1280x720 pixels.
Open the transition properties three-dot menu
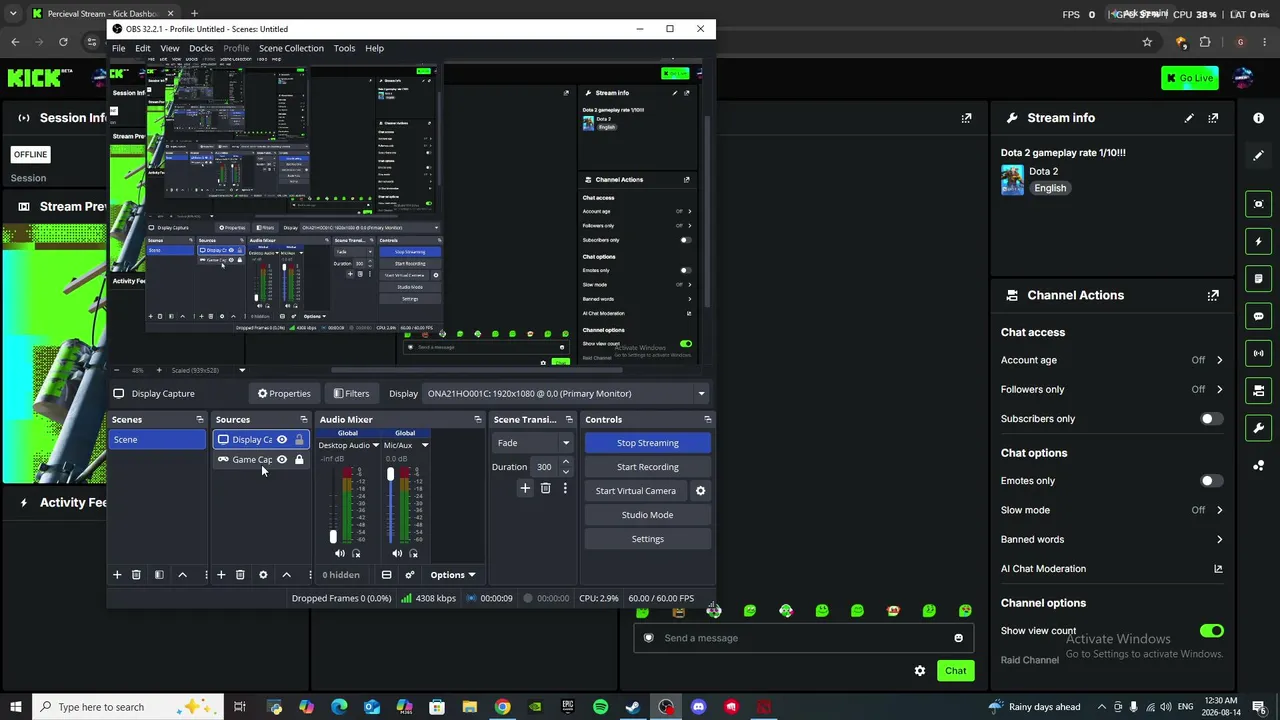click(565, 488)
